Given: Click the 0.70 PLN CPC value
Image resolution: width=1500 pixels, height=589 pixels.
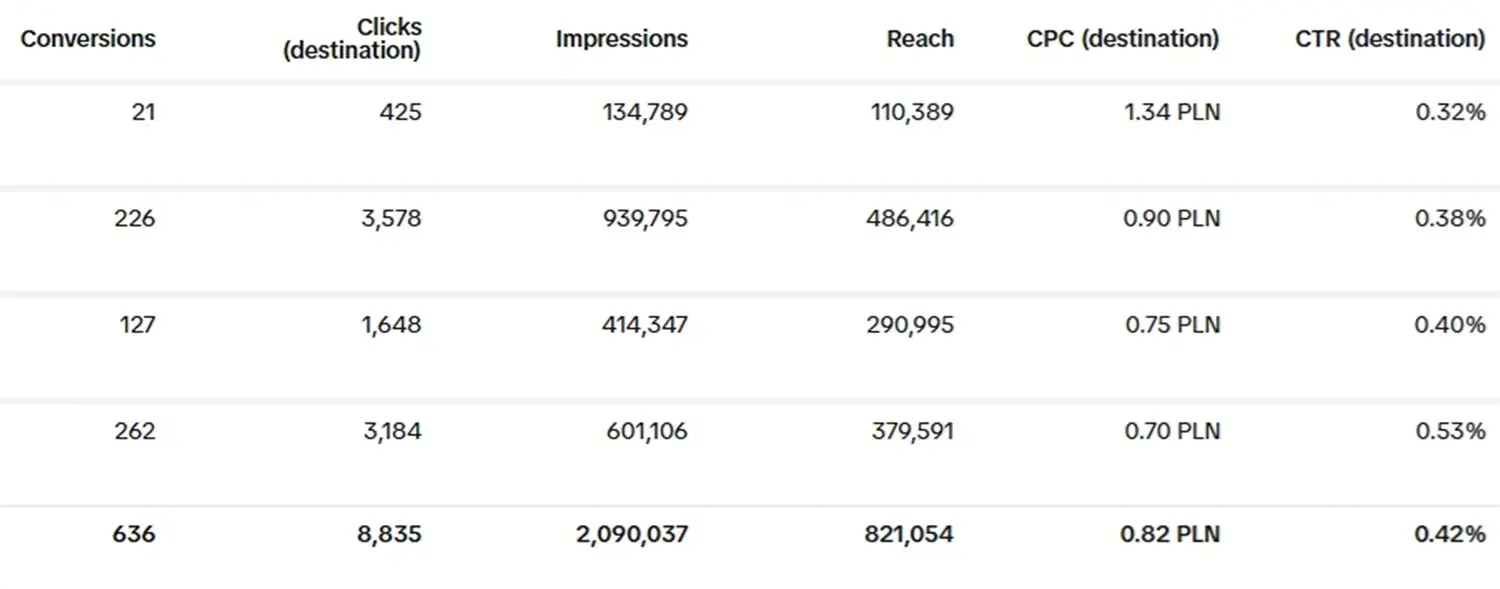Looking at the screenshot, I should pyautogui.click(x=1171, y=431).
